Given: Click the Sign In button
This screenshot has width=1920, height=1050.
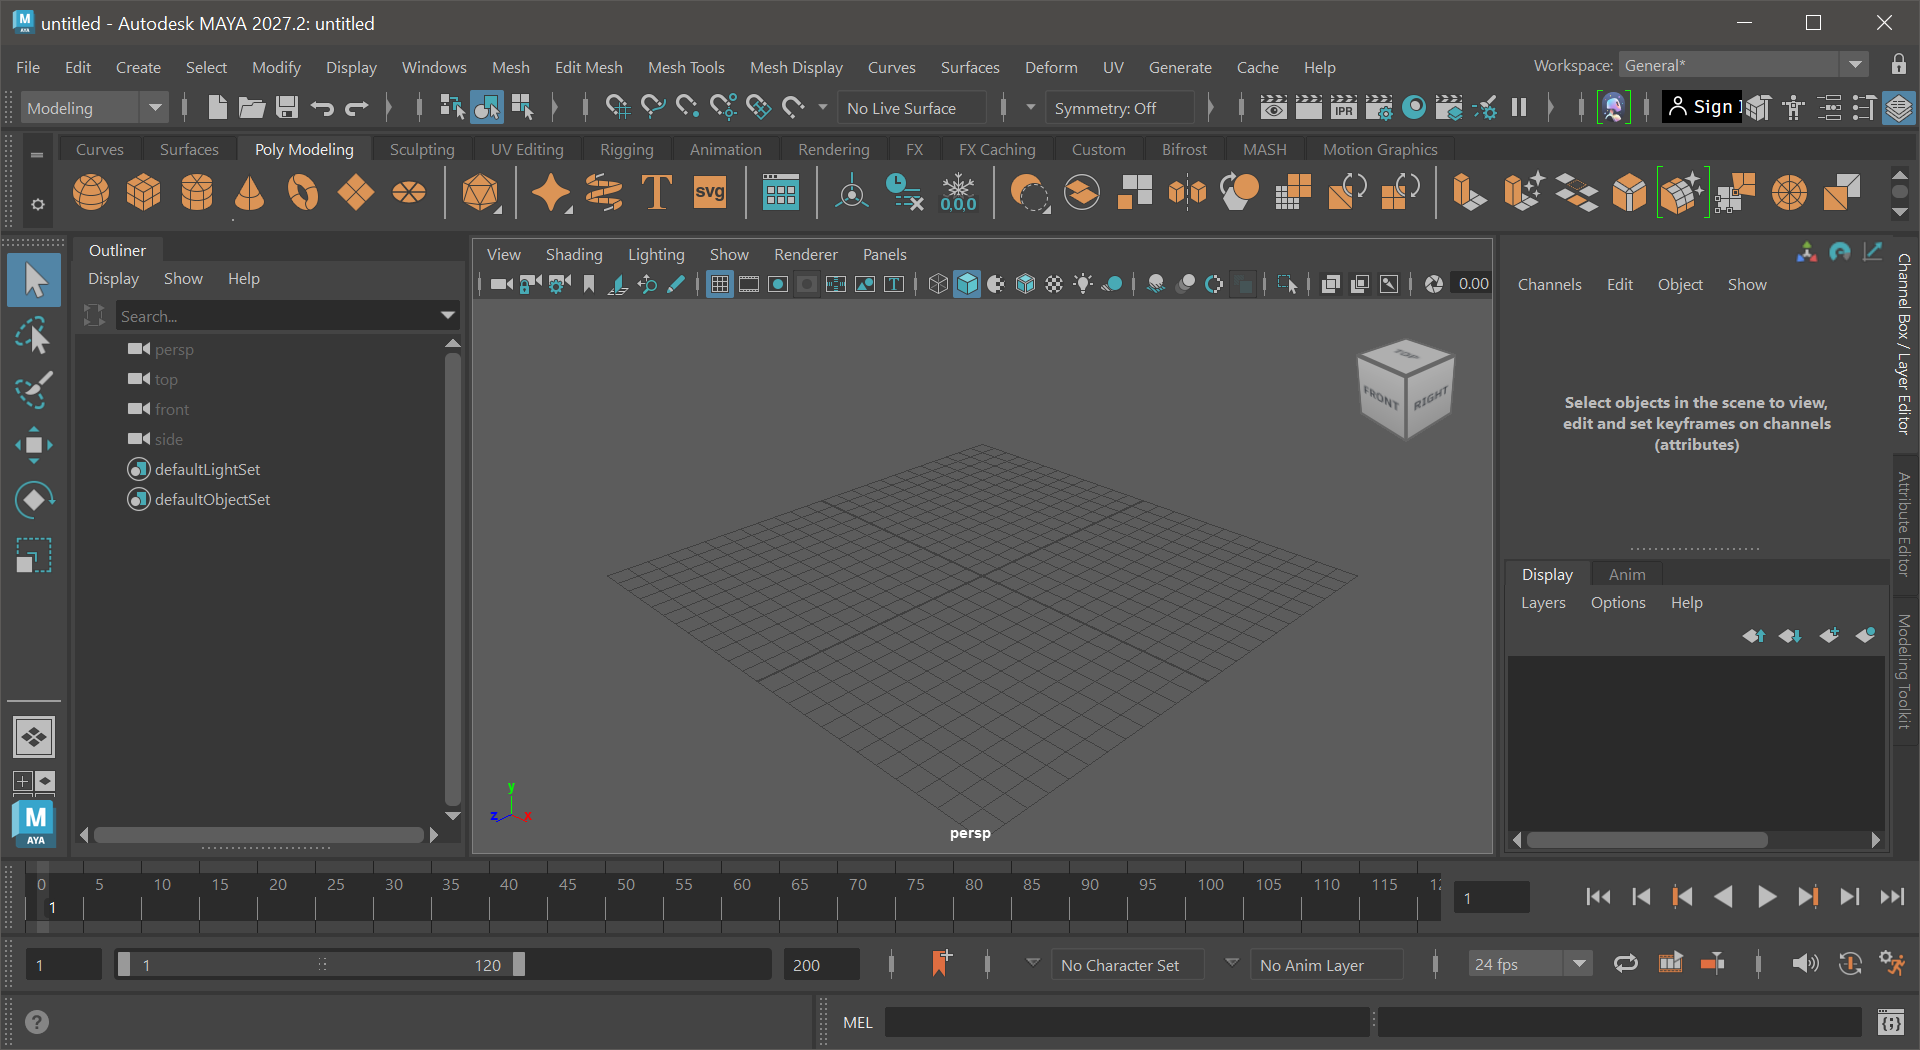Looking at the screenshot, I should 1702,107.
